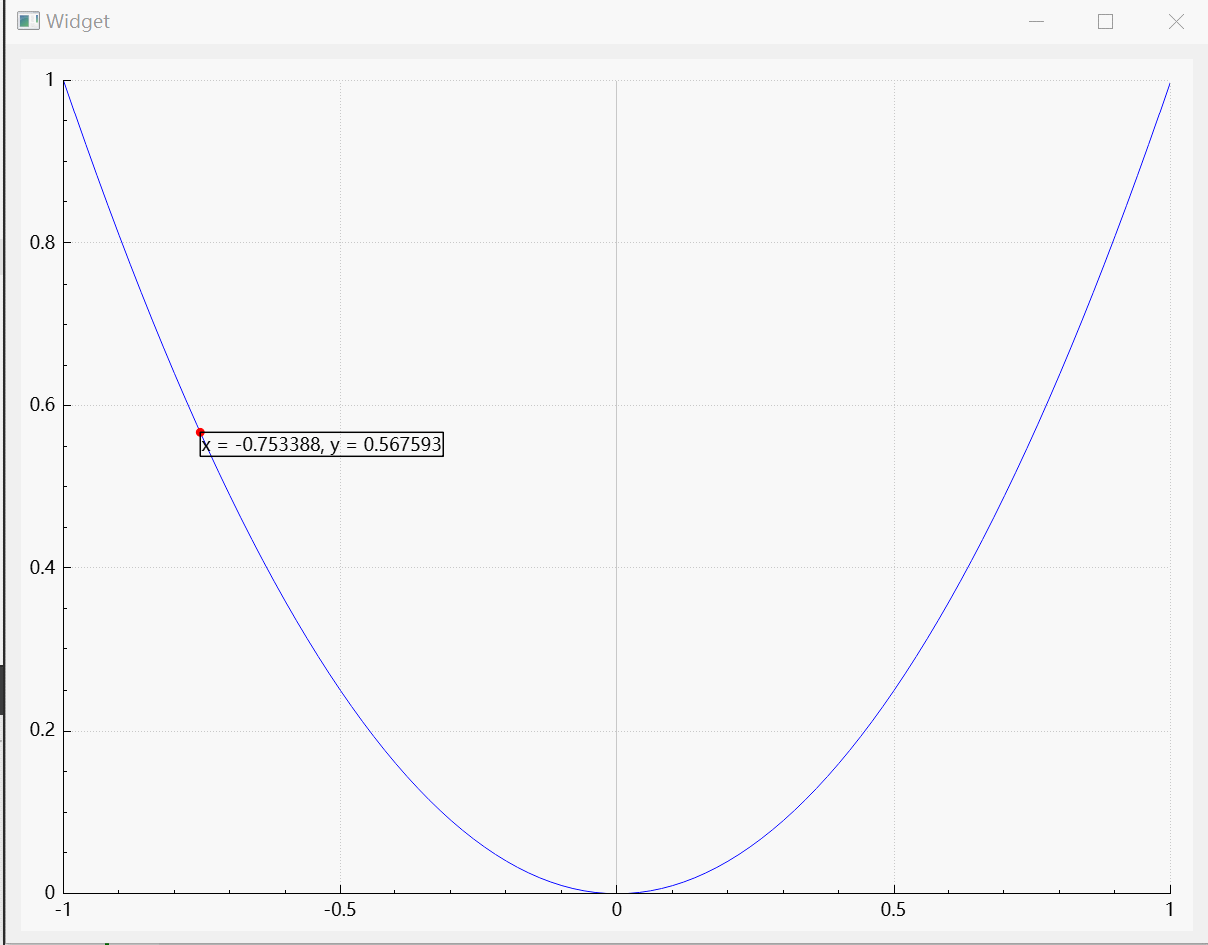Click the y-axis tick label 0.8
This screenshot has width=1208, height=945.
click(x=42, y=243)
